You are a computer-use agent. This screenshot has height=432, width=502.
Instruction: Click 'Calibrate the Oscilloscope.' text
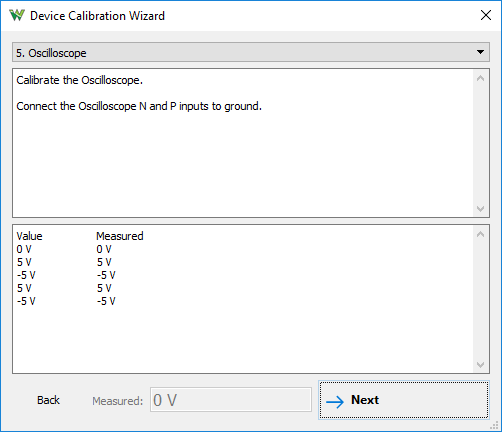tap(80, 80)
